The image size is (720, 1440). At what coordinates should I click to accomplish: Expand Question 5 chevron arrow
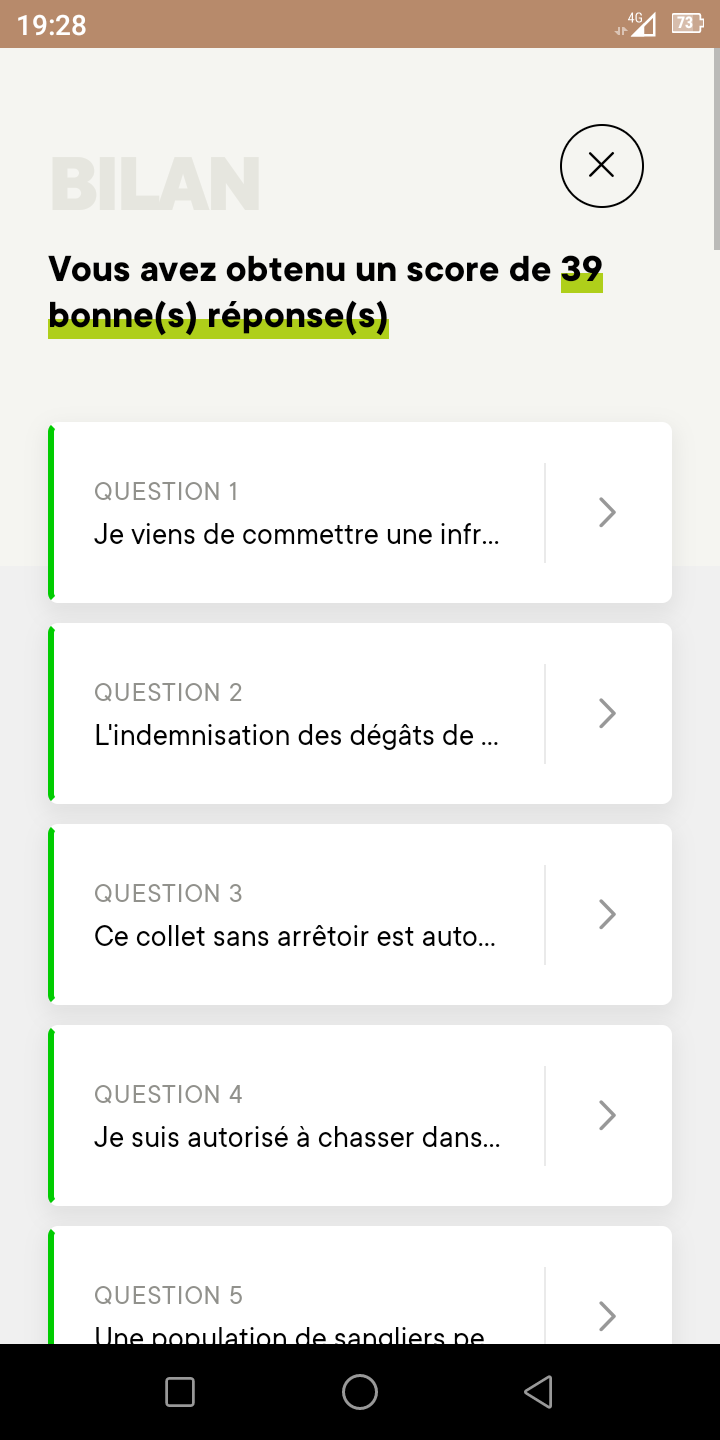606,1316
